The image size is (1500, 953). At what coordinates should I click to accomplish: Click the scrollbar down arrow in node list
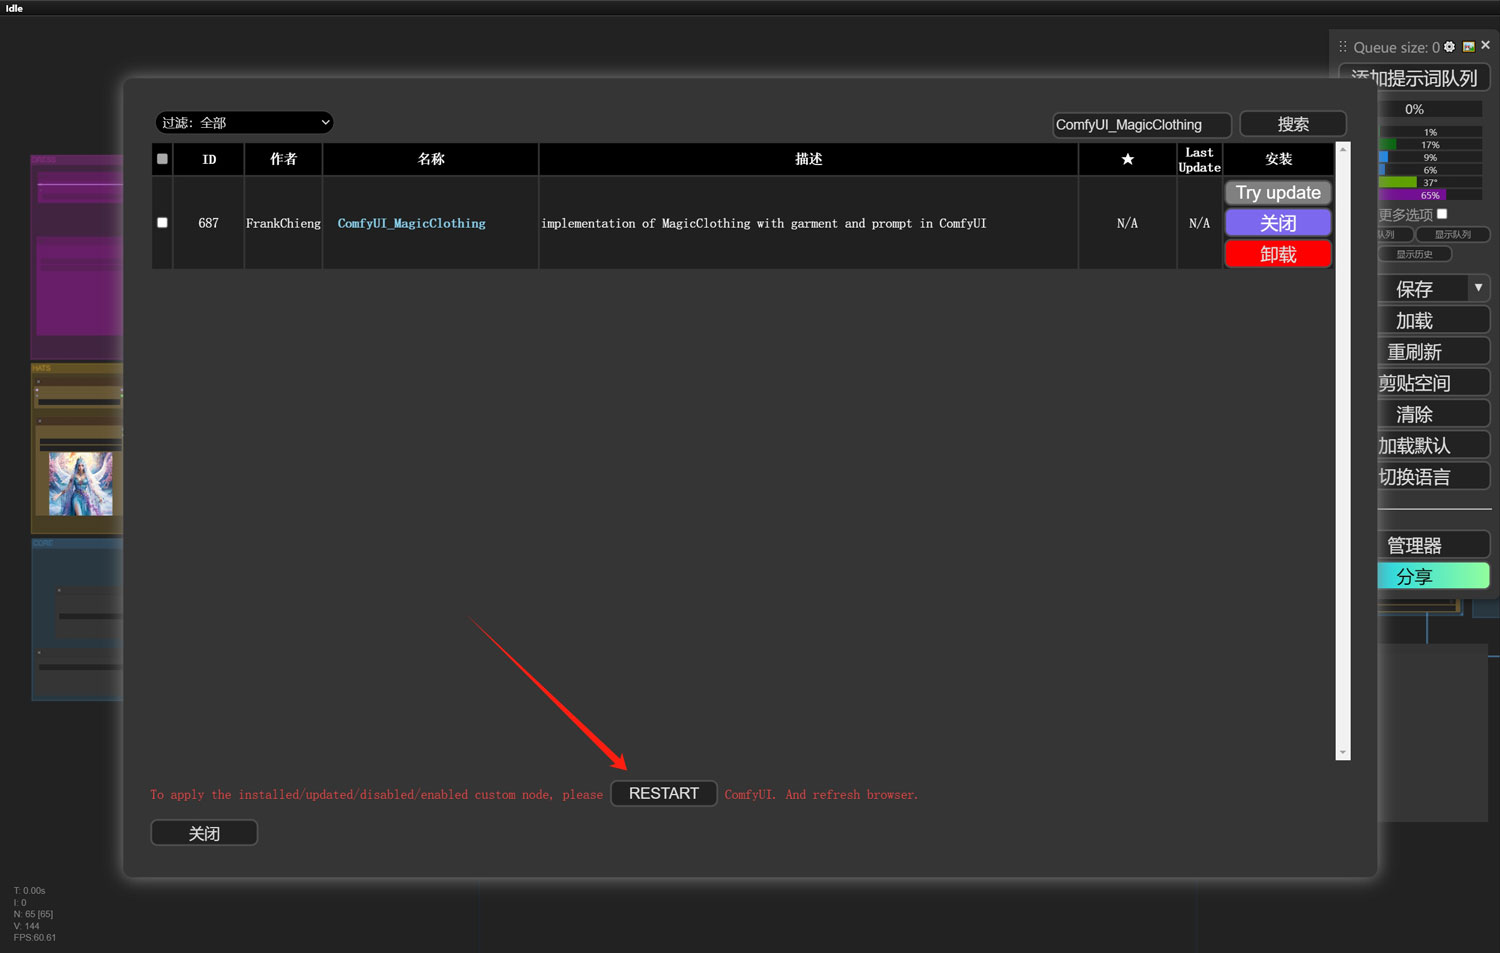click(x=1343, y=753)
